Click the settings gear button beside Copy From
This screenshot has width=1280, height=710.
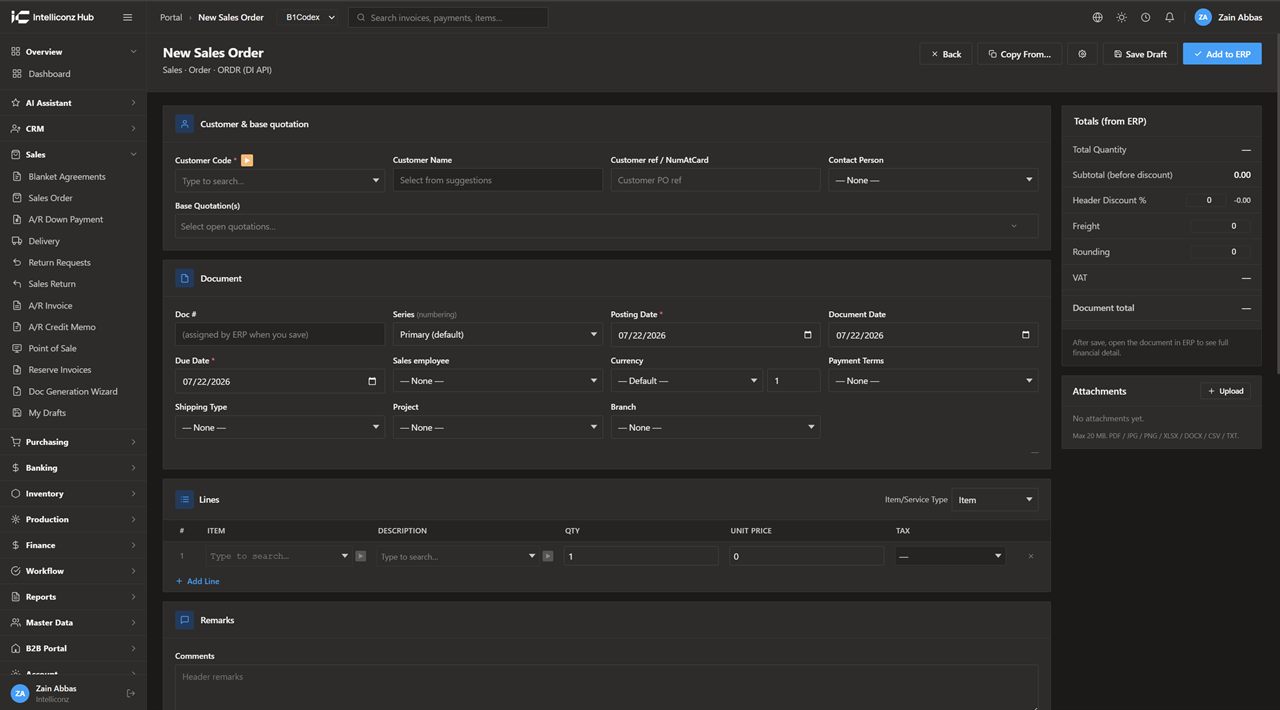(1082, 54)
